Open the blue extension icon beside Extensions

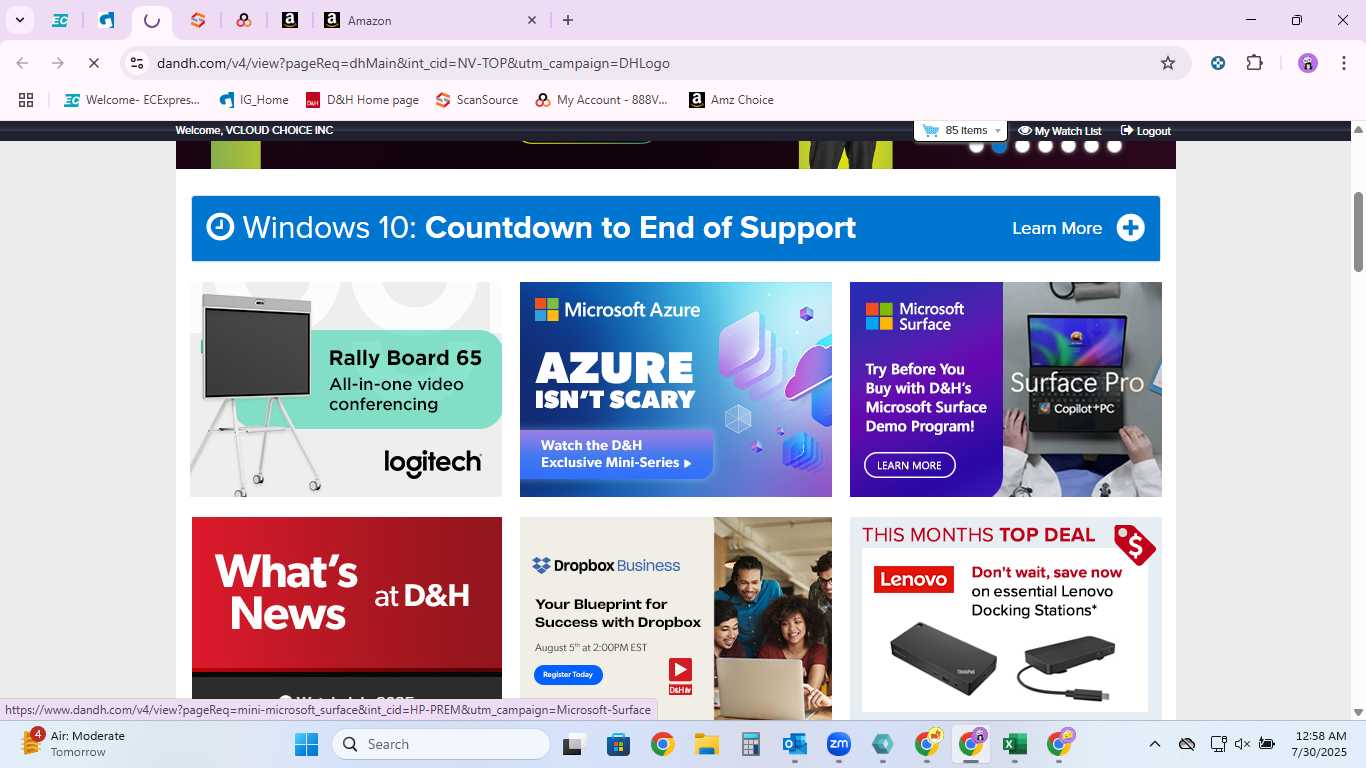pos(1218,63)
